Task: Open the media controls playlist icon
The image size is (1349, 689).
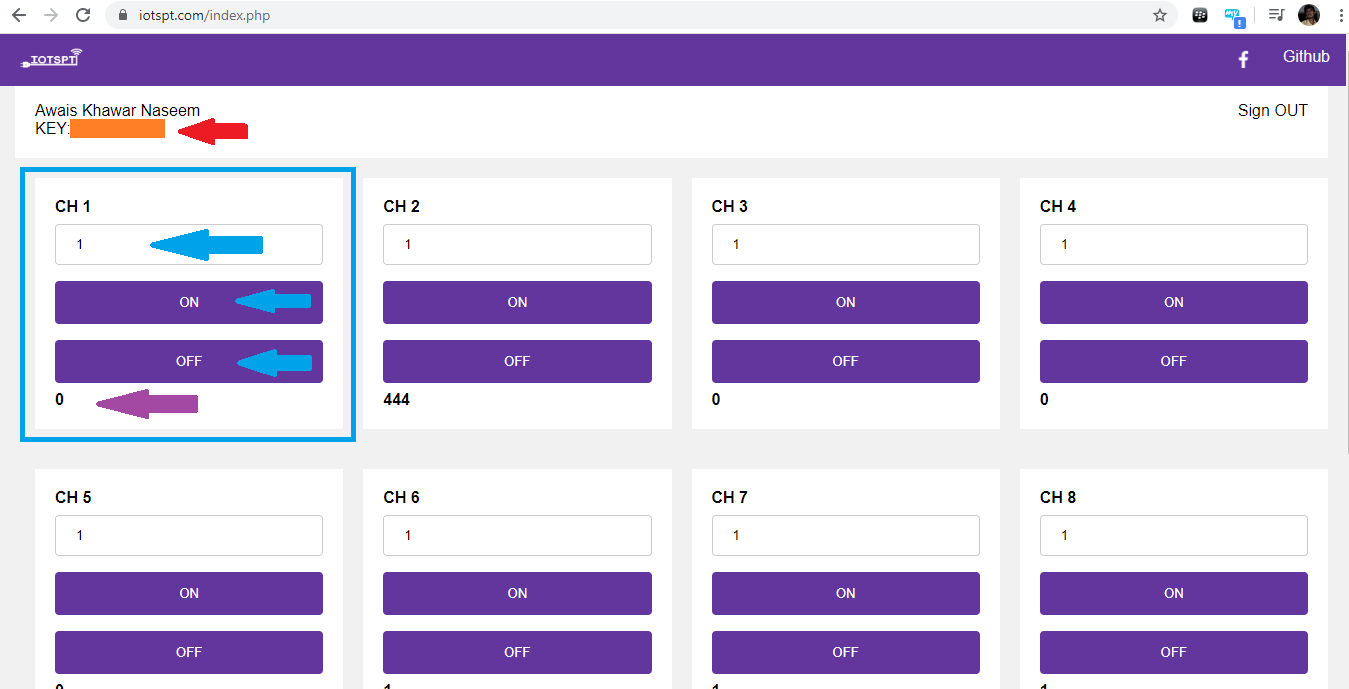Action: point(1276,15)
